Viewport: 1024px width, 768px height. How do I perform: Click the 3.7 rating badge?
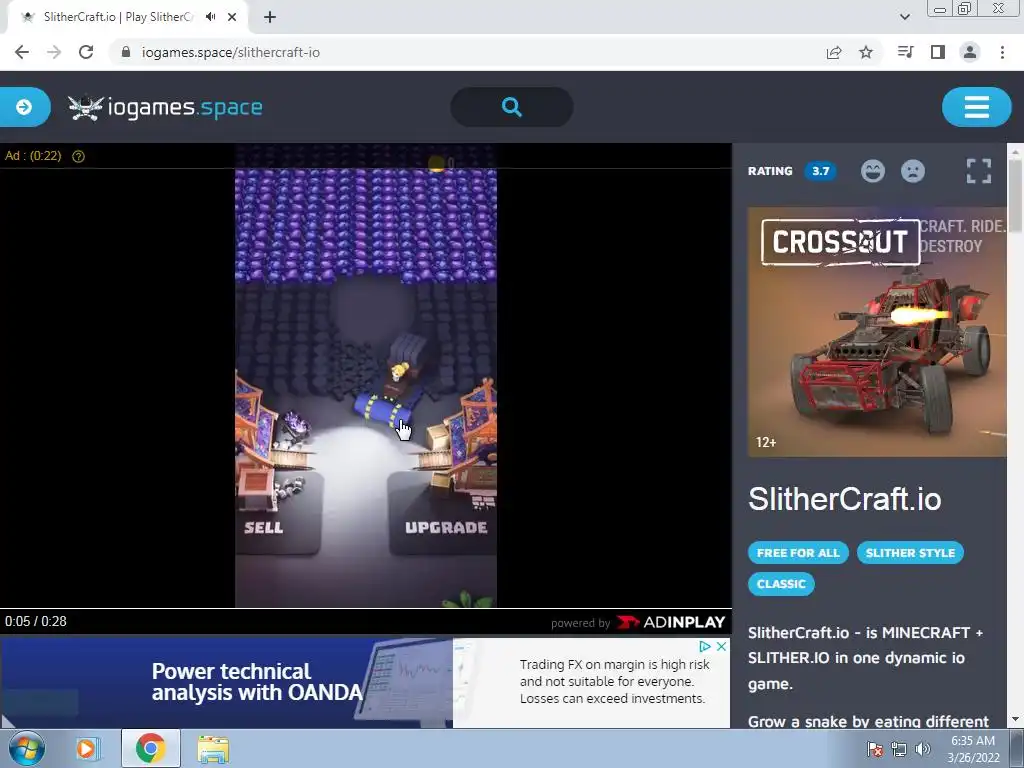click(820, 171)
